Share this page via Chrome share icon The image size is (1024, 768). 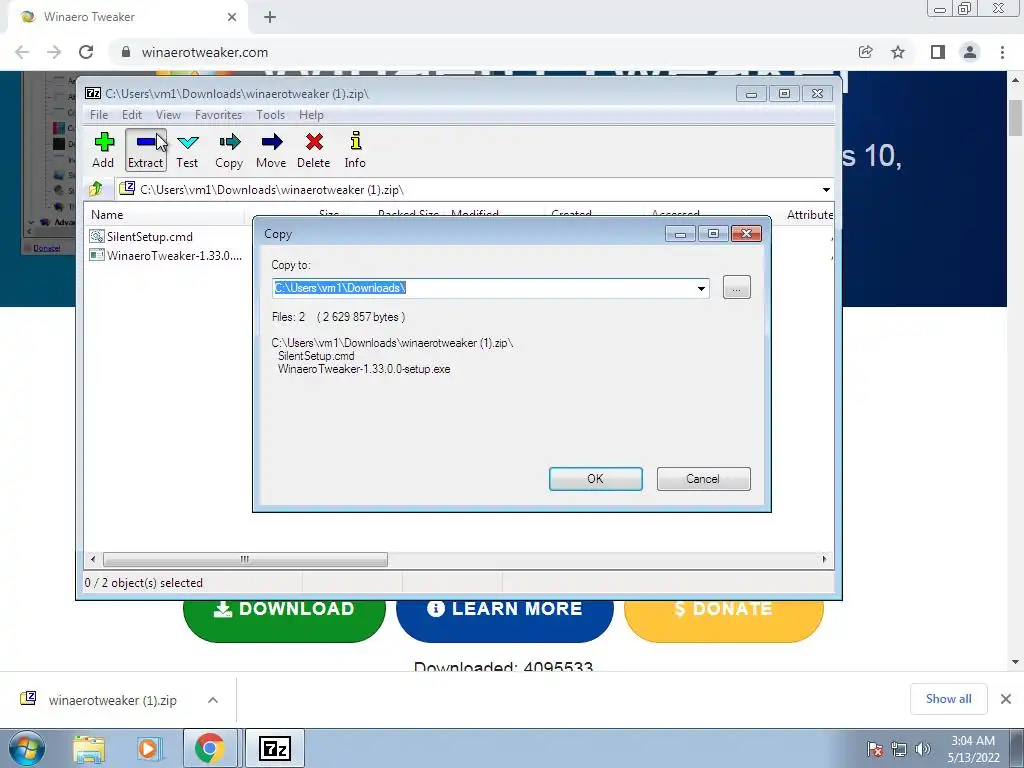coord(866,52)
